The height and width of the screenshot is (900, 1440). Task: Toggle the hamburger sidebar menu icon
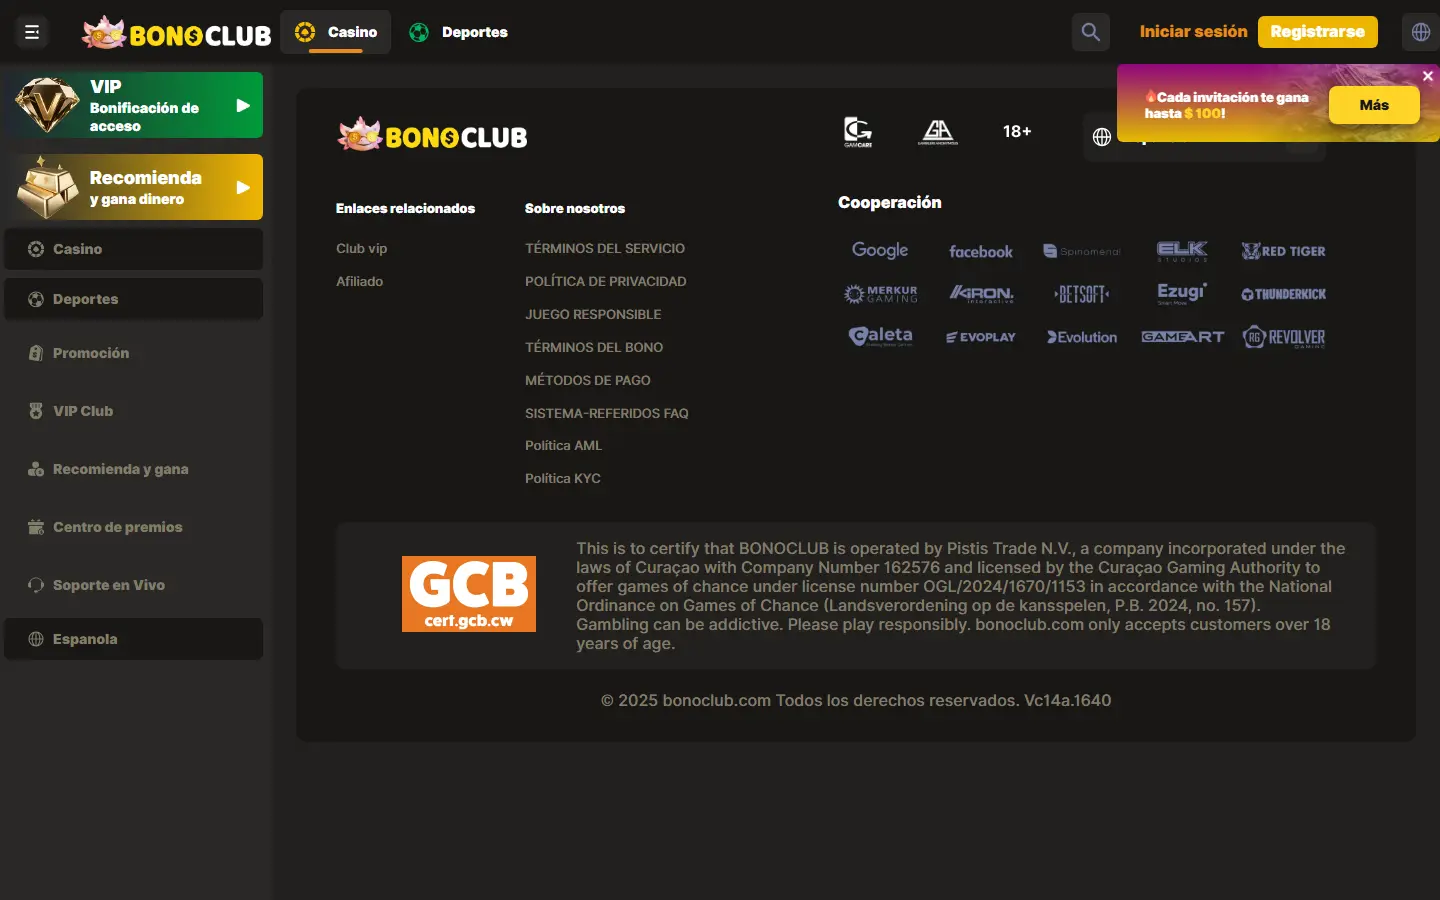[32, 32]
